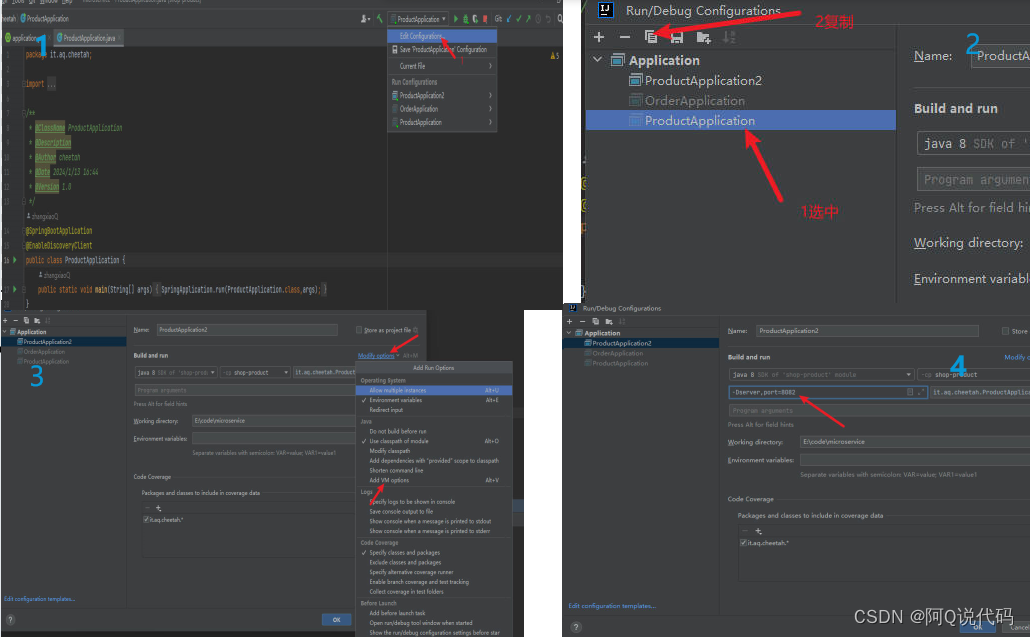Click the Add New Configuration plus in the enlarged dialog
The width and height of the screenshot is (1030, 637).
pyautogui.click(x=598, y=37)
